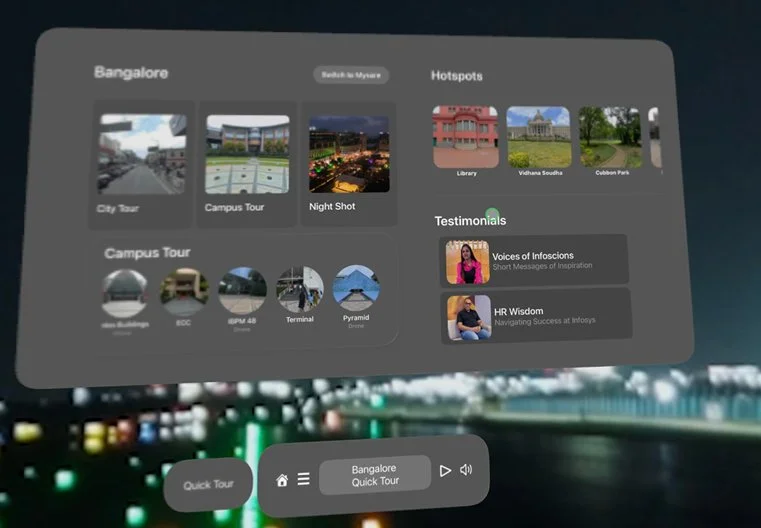
Task: Open the Night Shot card
Action: point(349,164)
